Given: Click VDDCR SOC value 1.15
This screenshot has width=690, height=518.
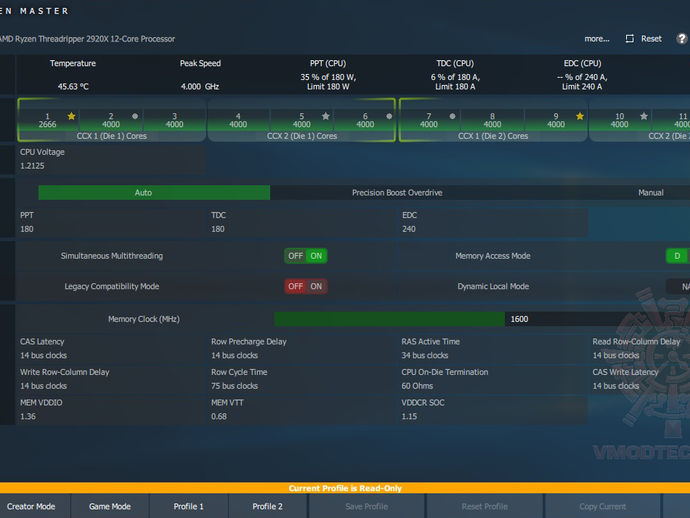Looking at the screenshot, I should point(409,416).
